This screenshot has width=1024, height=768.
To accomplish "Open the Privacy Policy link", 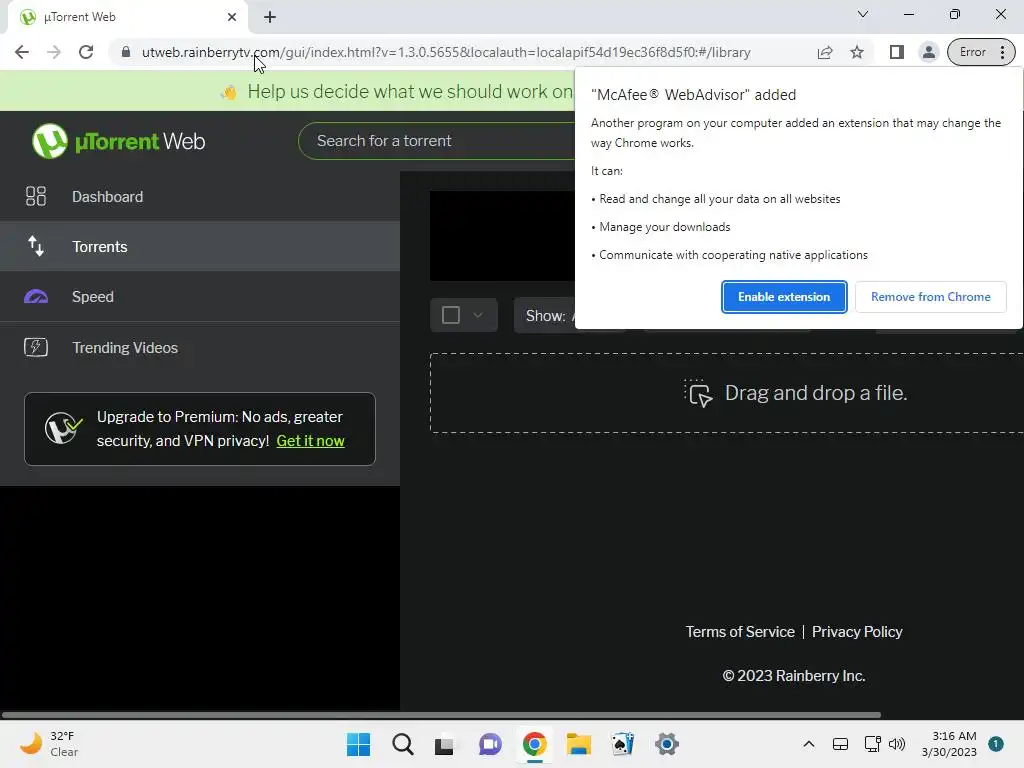I will pyautogui.click(x=857, y=632).
